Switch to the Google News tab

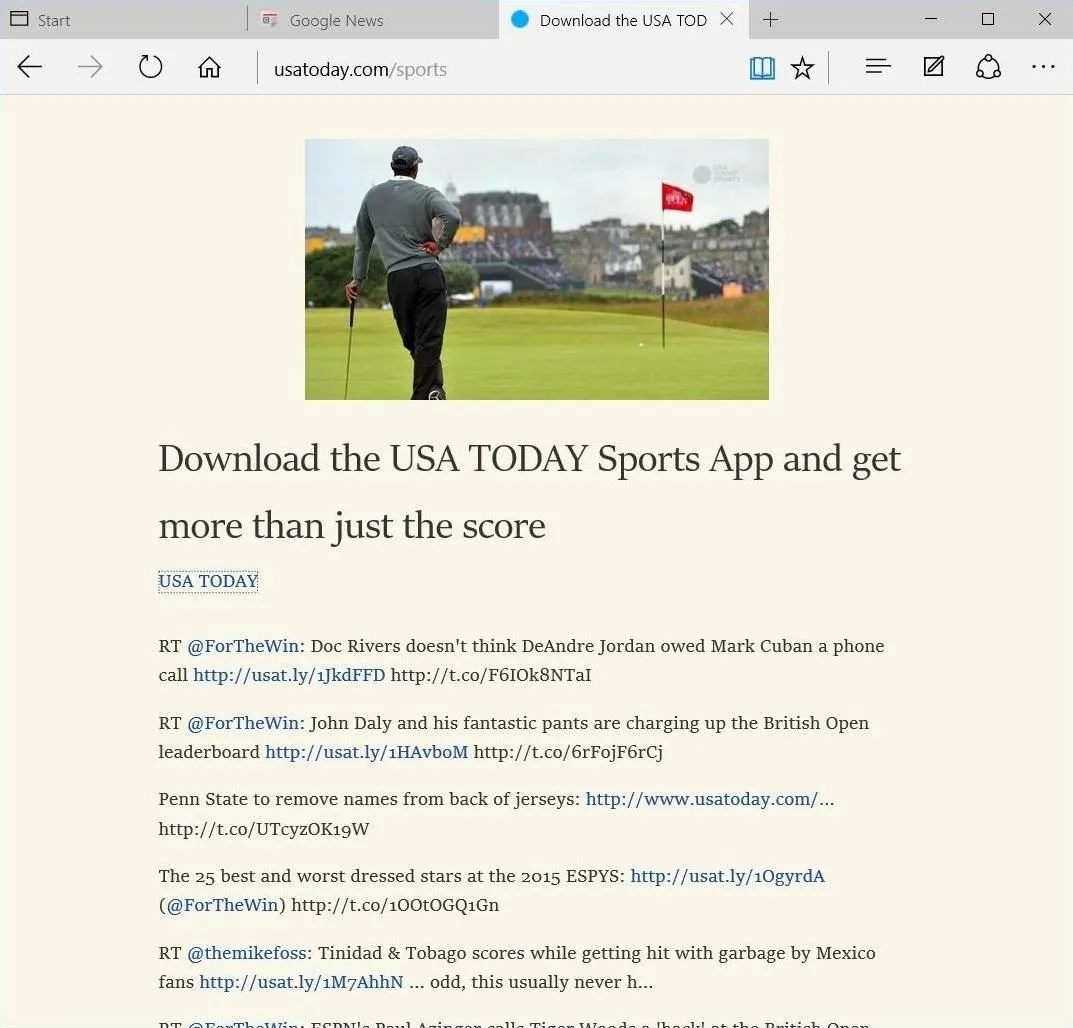tap(374, 20)
